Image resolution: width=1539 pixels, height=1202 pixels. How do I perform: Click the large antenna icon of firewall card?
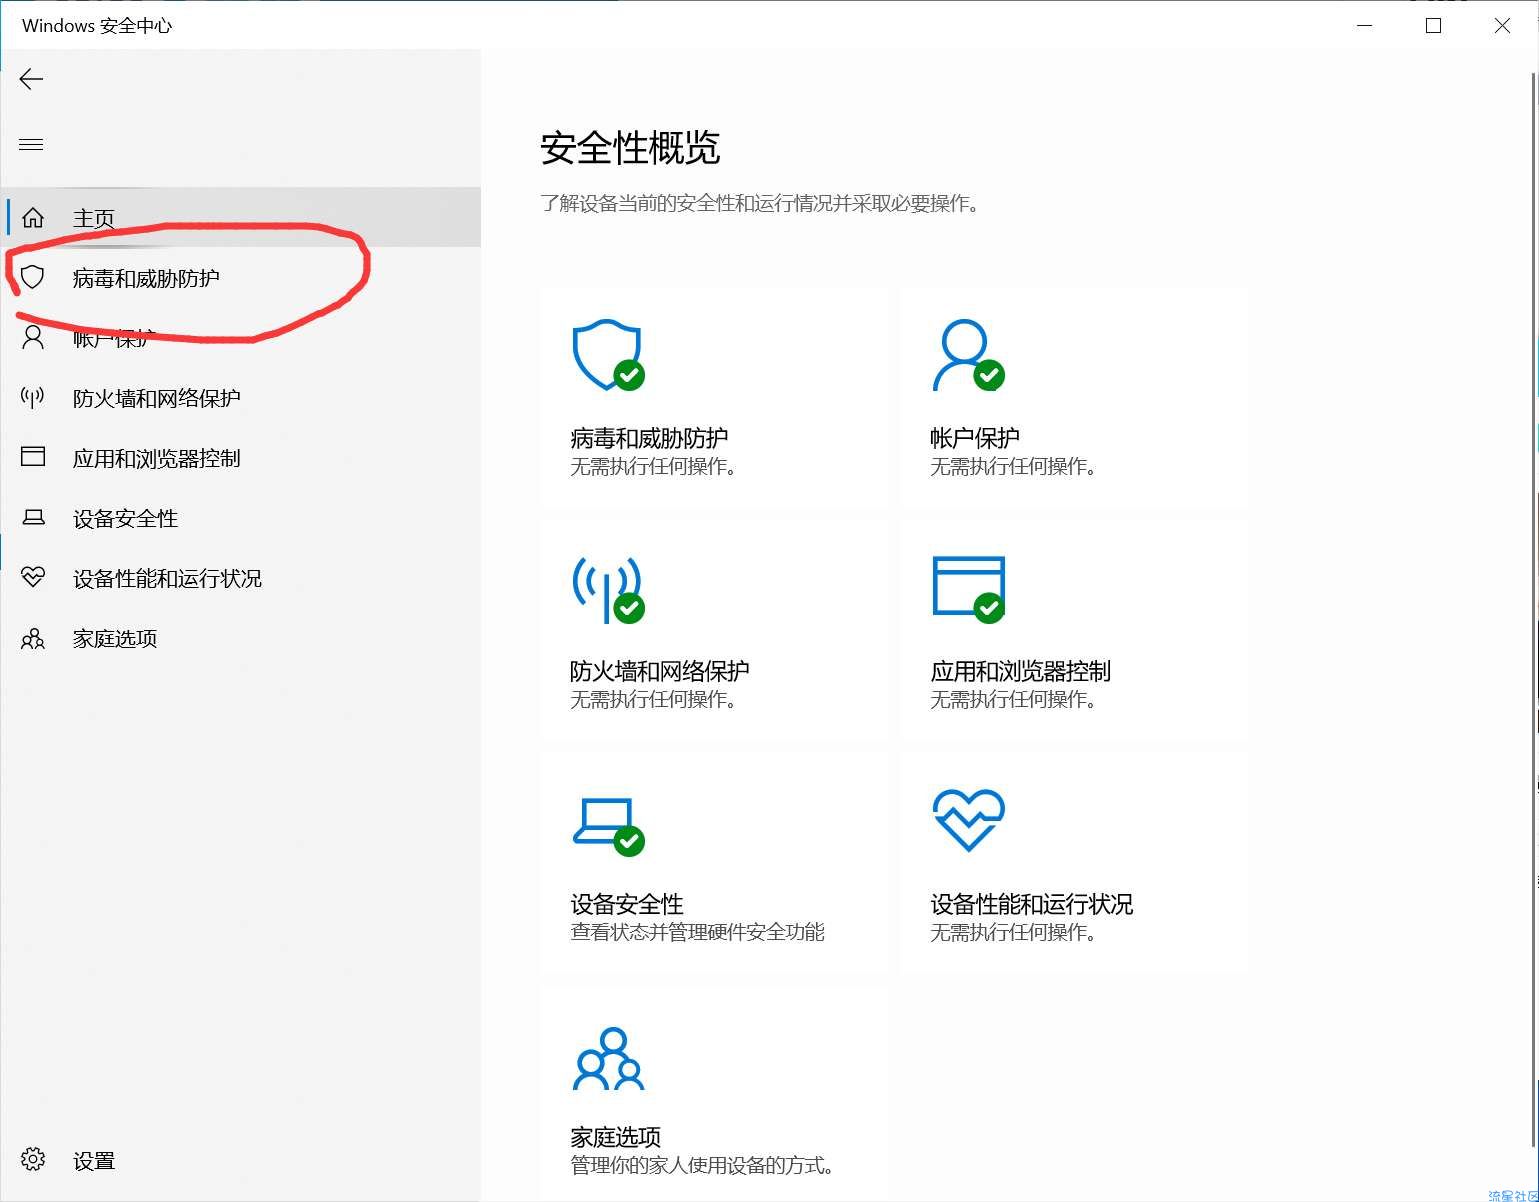[x=608, y=589]
